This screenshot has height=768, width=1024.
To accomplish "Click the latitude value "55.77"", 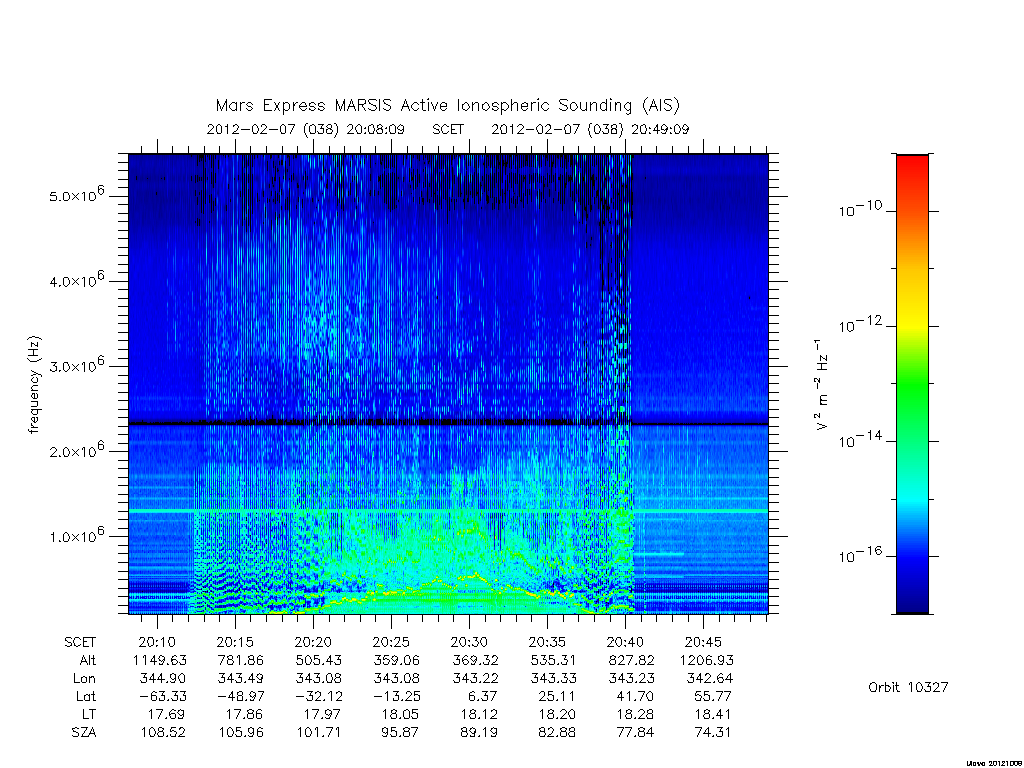I will tap(713, 696).
